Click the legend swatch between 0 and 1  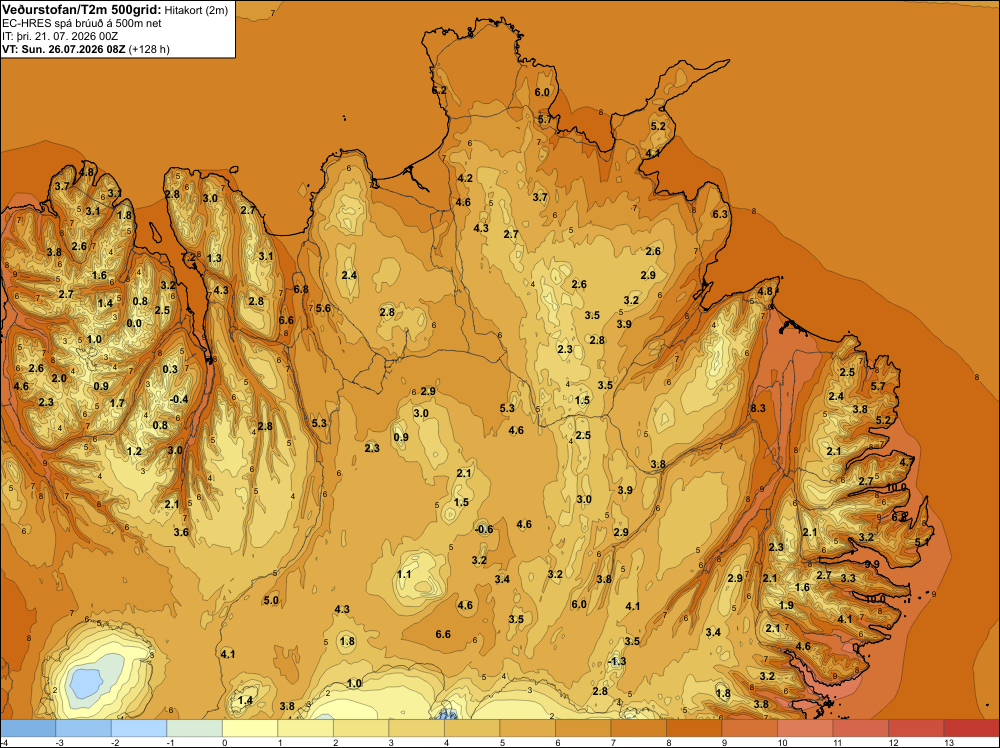tap(250, 728)
